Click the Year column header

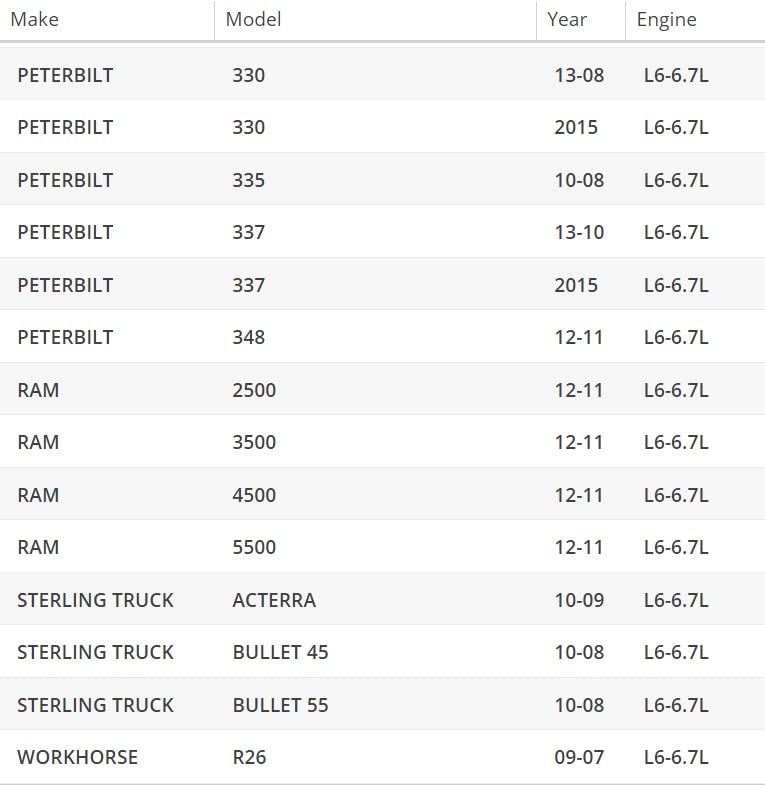(x=567, y=19)
